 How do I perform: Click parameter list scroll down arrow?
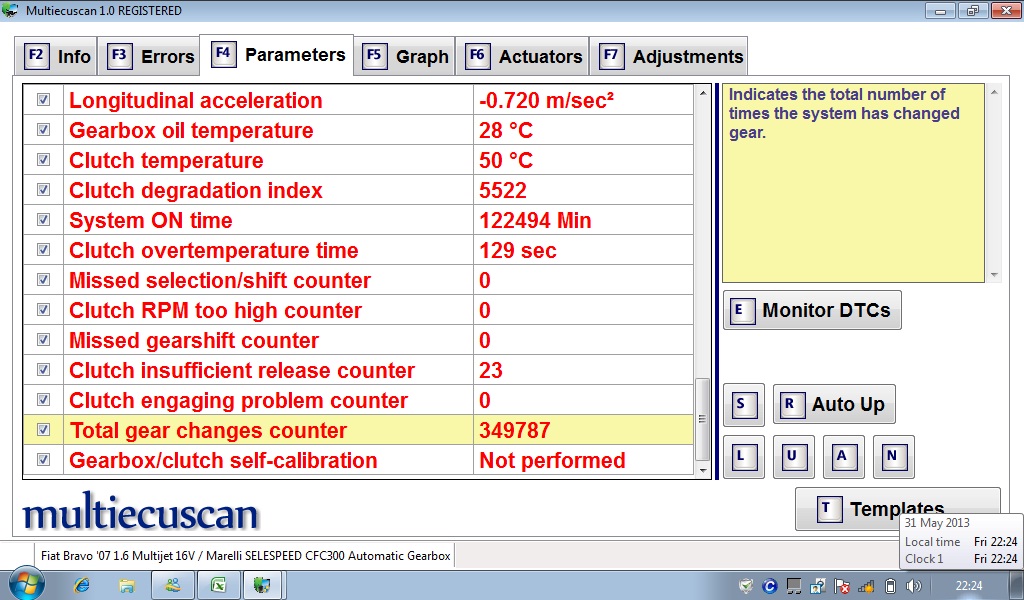coord(703,470)
